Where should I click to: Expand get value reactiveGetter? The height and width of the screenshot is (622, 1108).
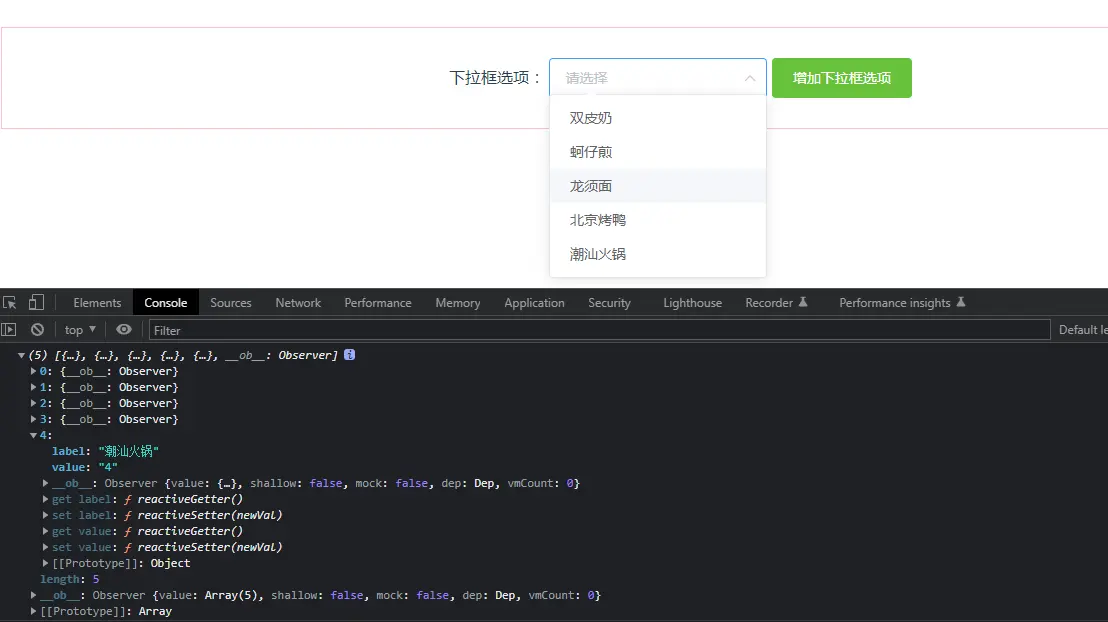tap(45, 531)
